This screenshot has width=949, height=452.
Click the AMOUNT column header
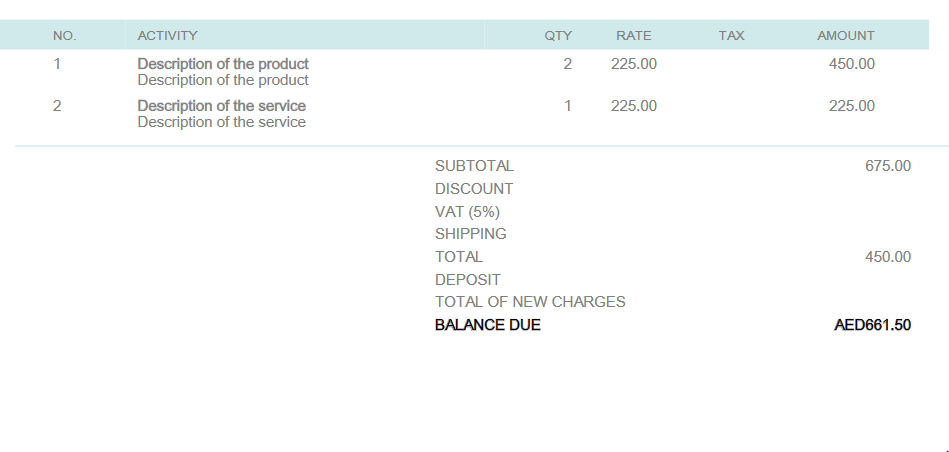pos(845,36)
